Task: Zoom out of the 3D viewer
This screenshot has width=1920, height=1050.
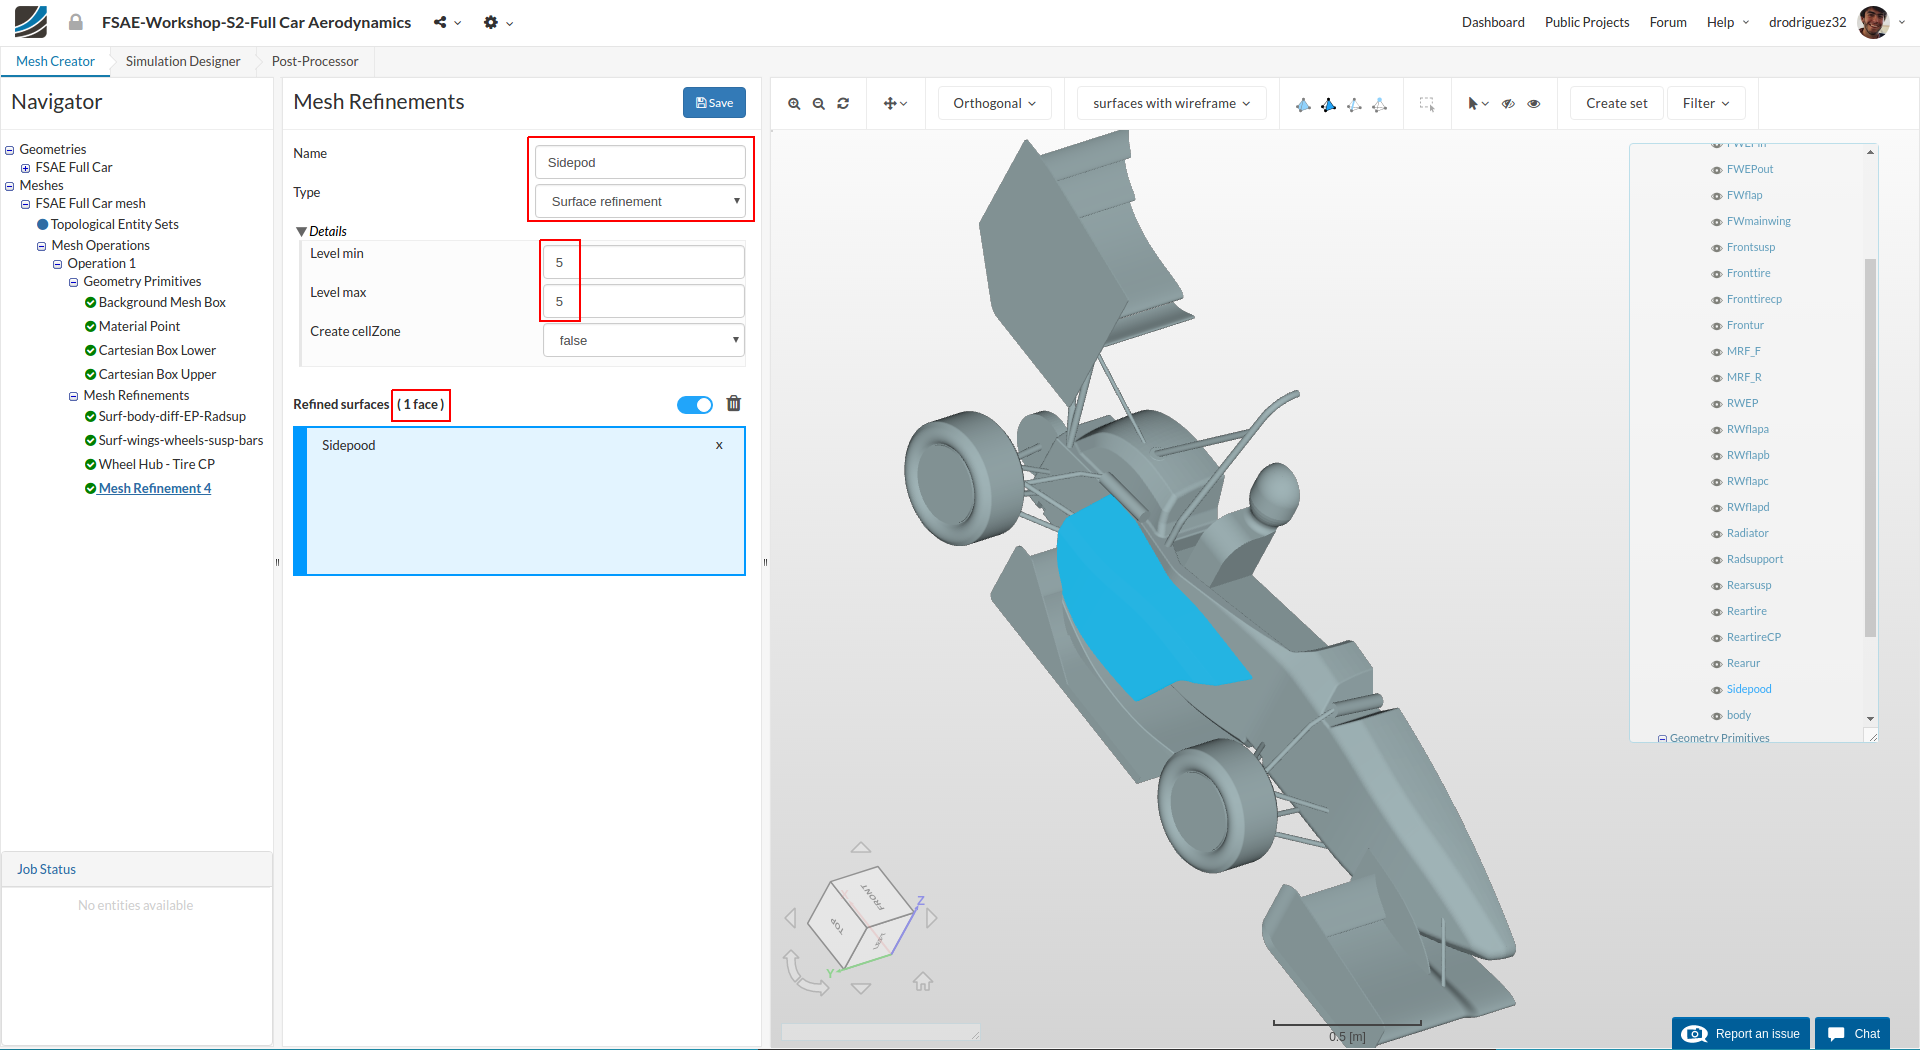Action: [x=819, y=104]
